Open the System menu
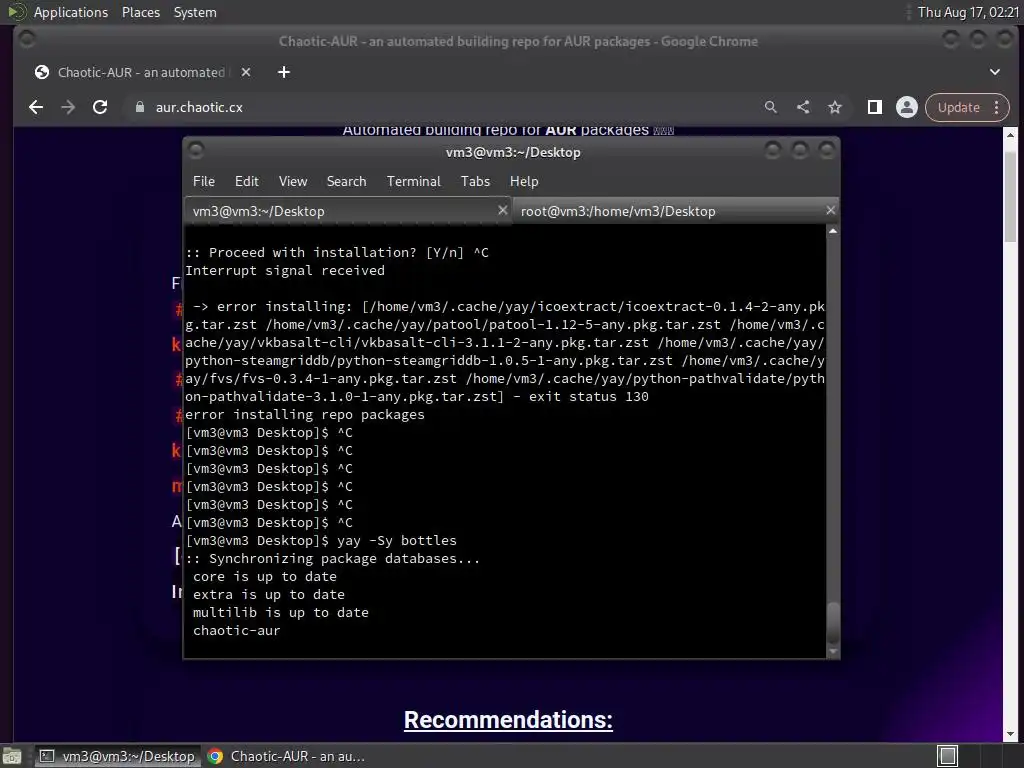 [195, 12]
